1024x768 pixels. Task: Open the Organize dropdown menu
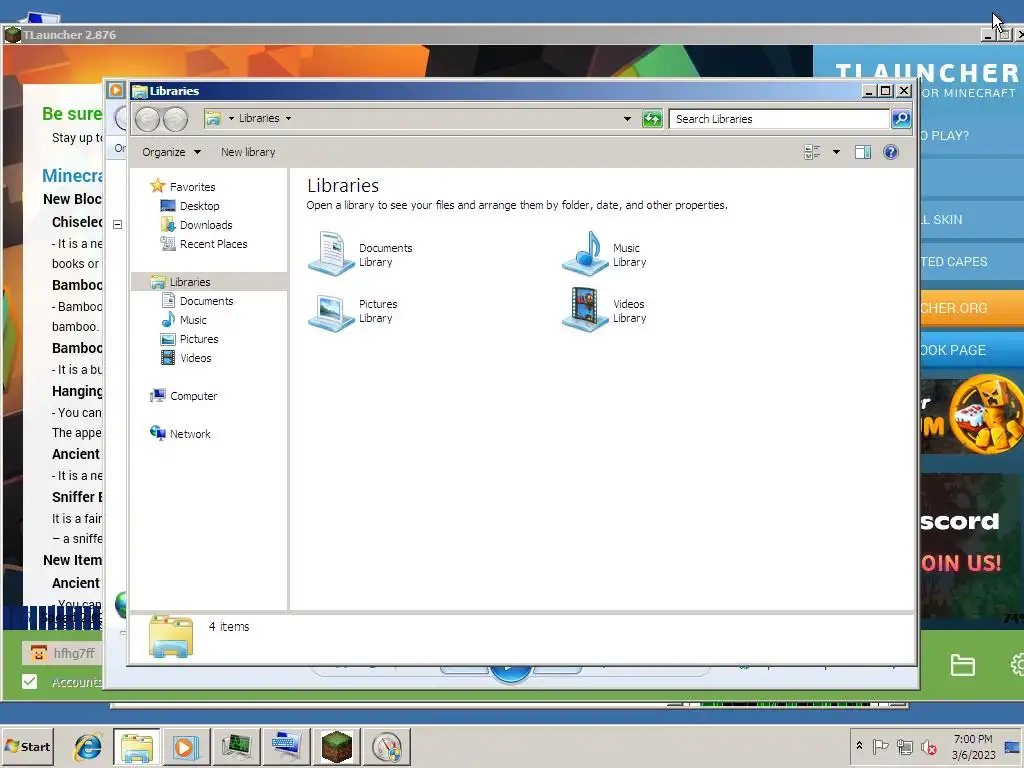point(171,152)
